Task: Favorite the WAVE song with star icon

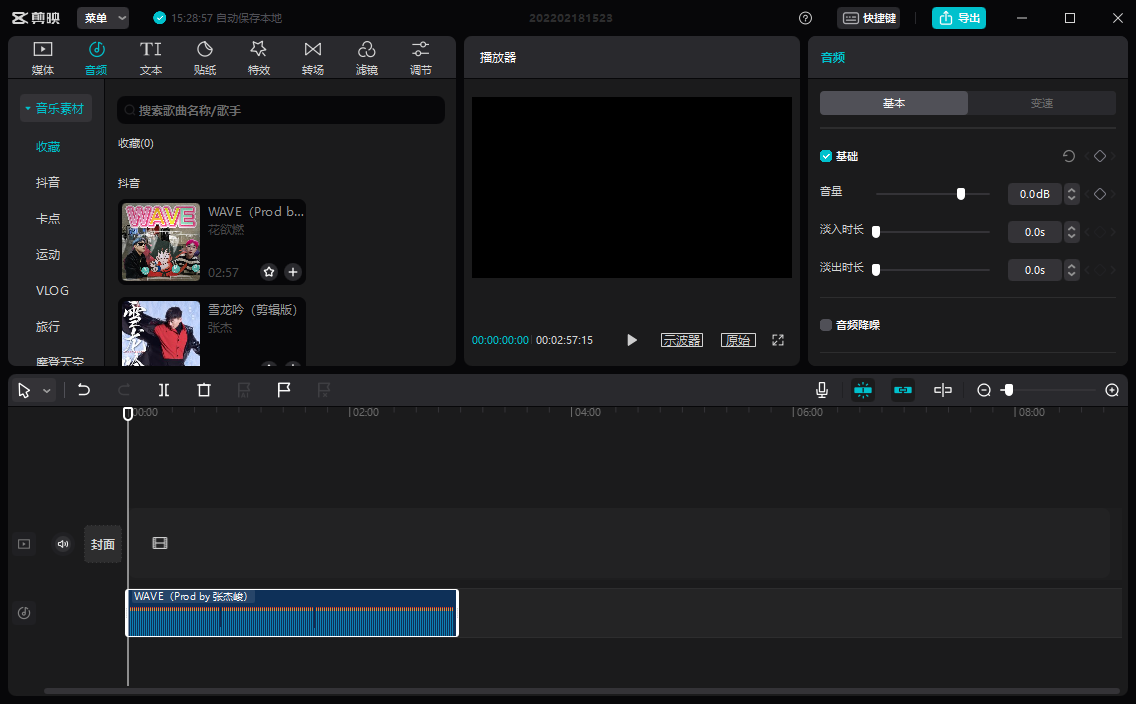Action: (269, 272)
